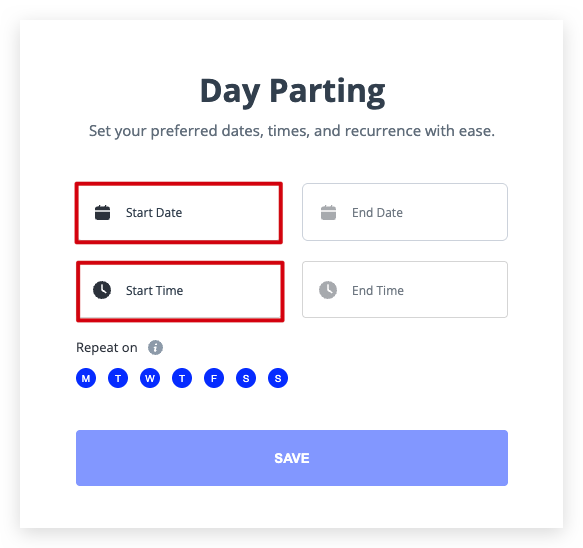Image resolution: width=583 pixels, height=548 pixels.
Task: Select the End Time input field
Action: click(x=405, y=289)
